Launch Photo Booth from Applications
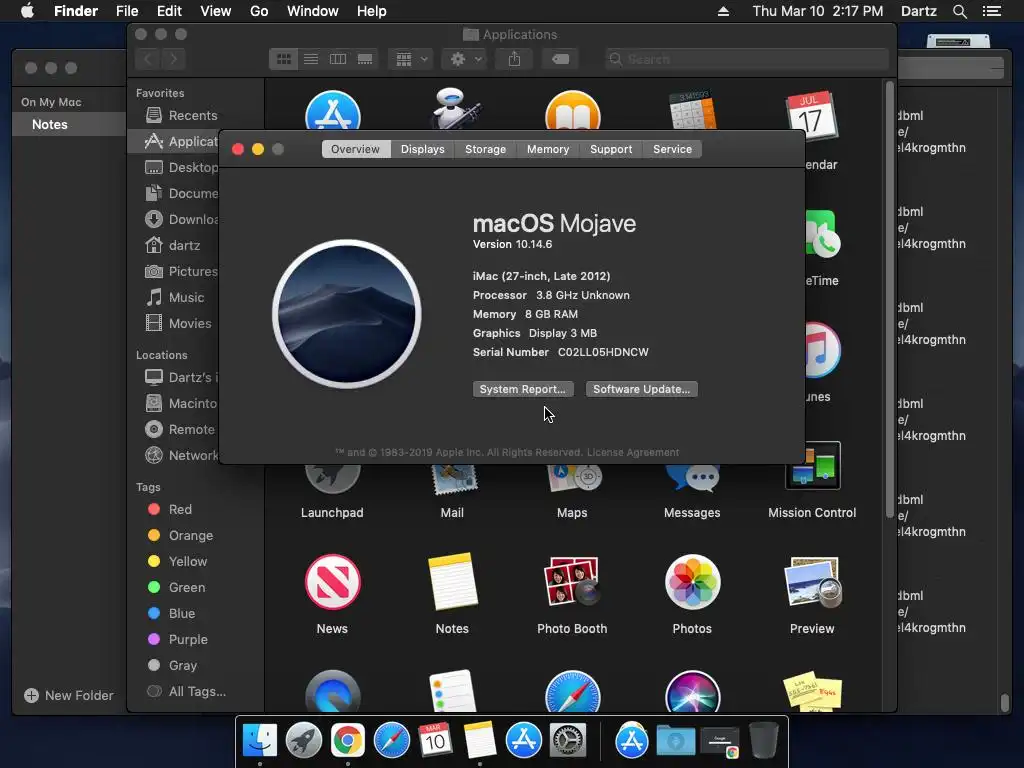 (x=572, y=582)
